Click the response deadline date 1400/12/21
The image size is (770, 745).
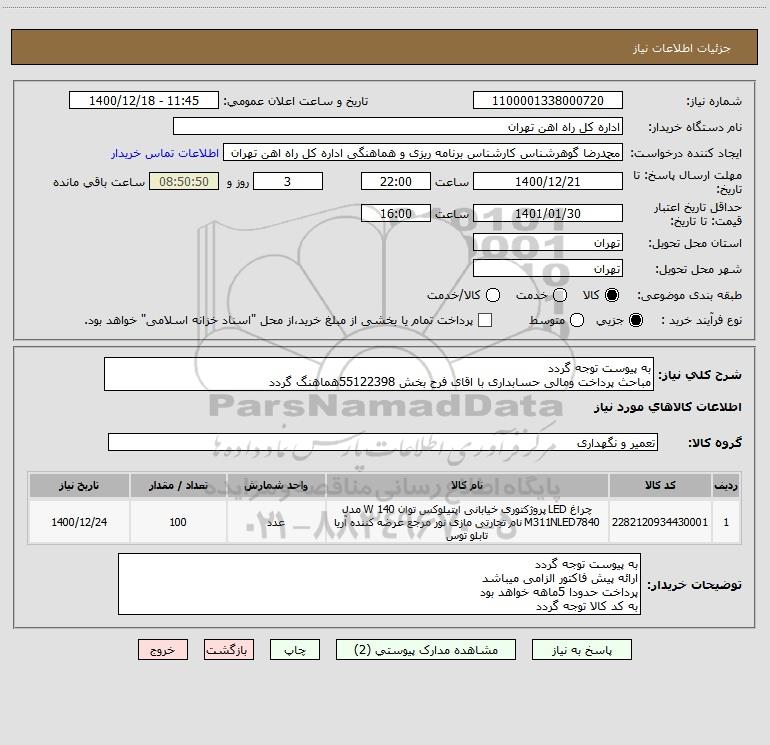coord(548,181)
